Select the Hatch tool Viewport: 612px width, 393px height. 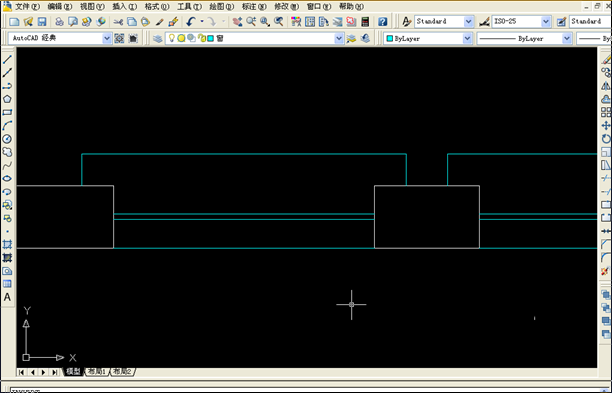7,245
